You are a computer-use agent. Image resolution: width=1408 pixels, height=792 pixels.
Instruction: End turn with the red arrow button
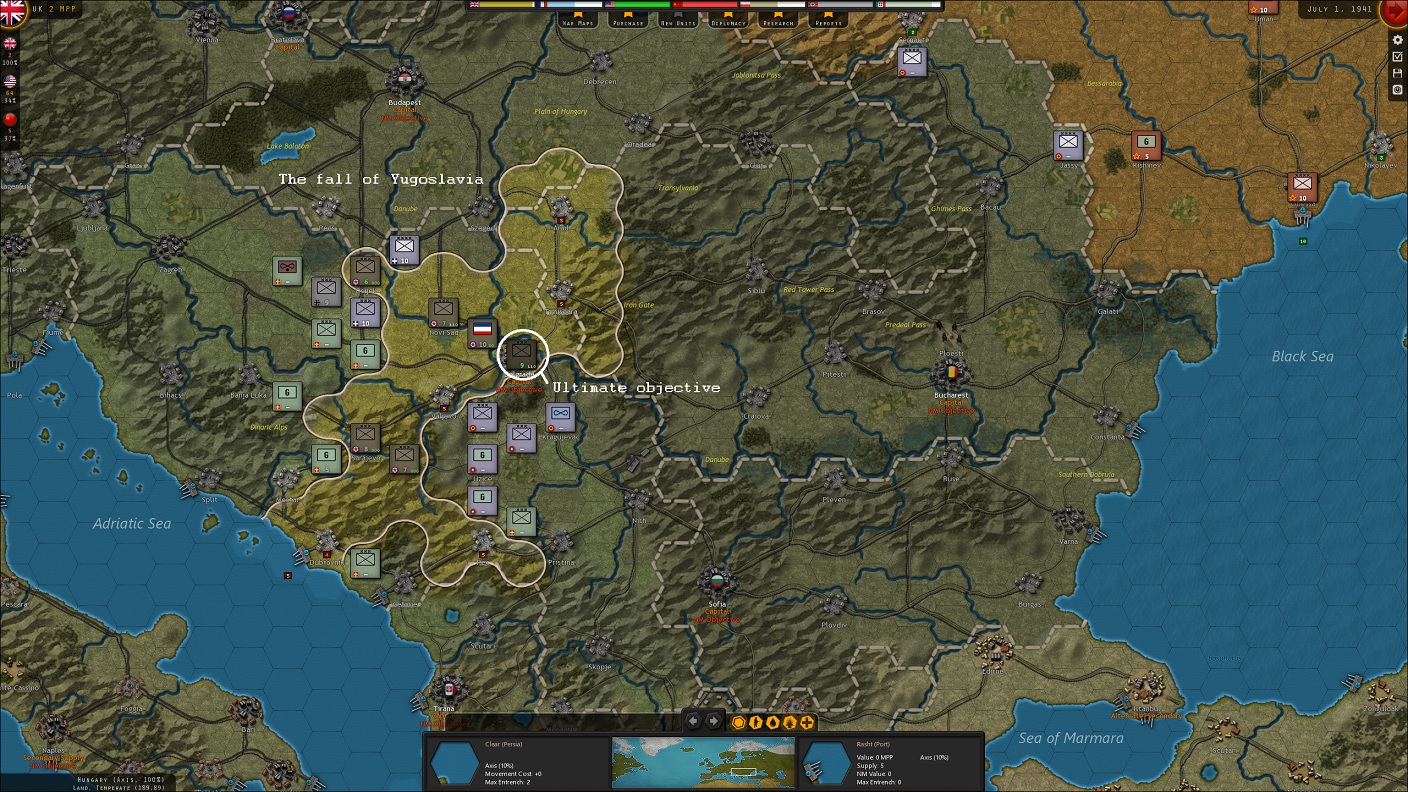(1394, 11)
